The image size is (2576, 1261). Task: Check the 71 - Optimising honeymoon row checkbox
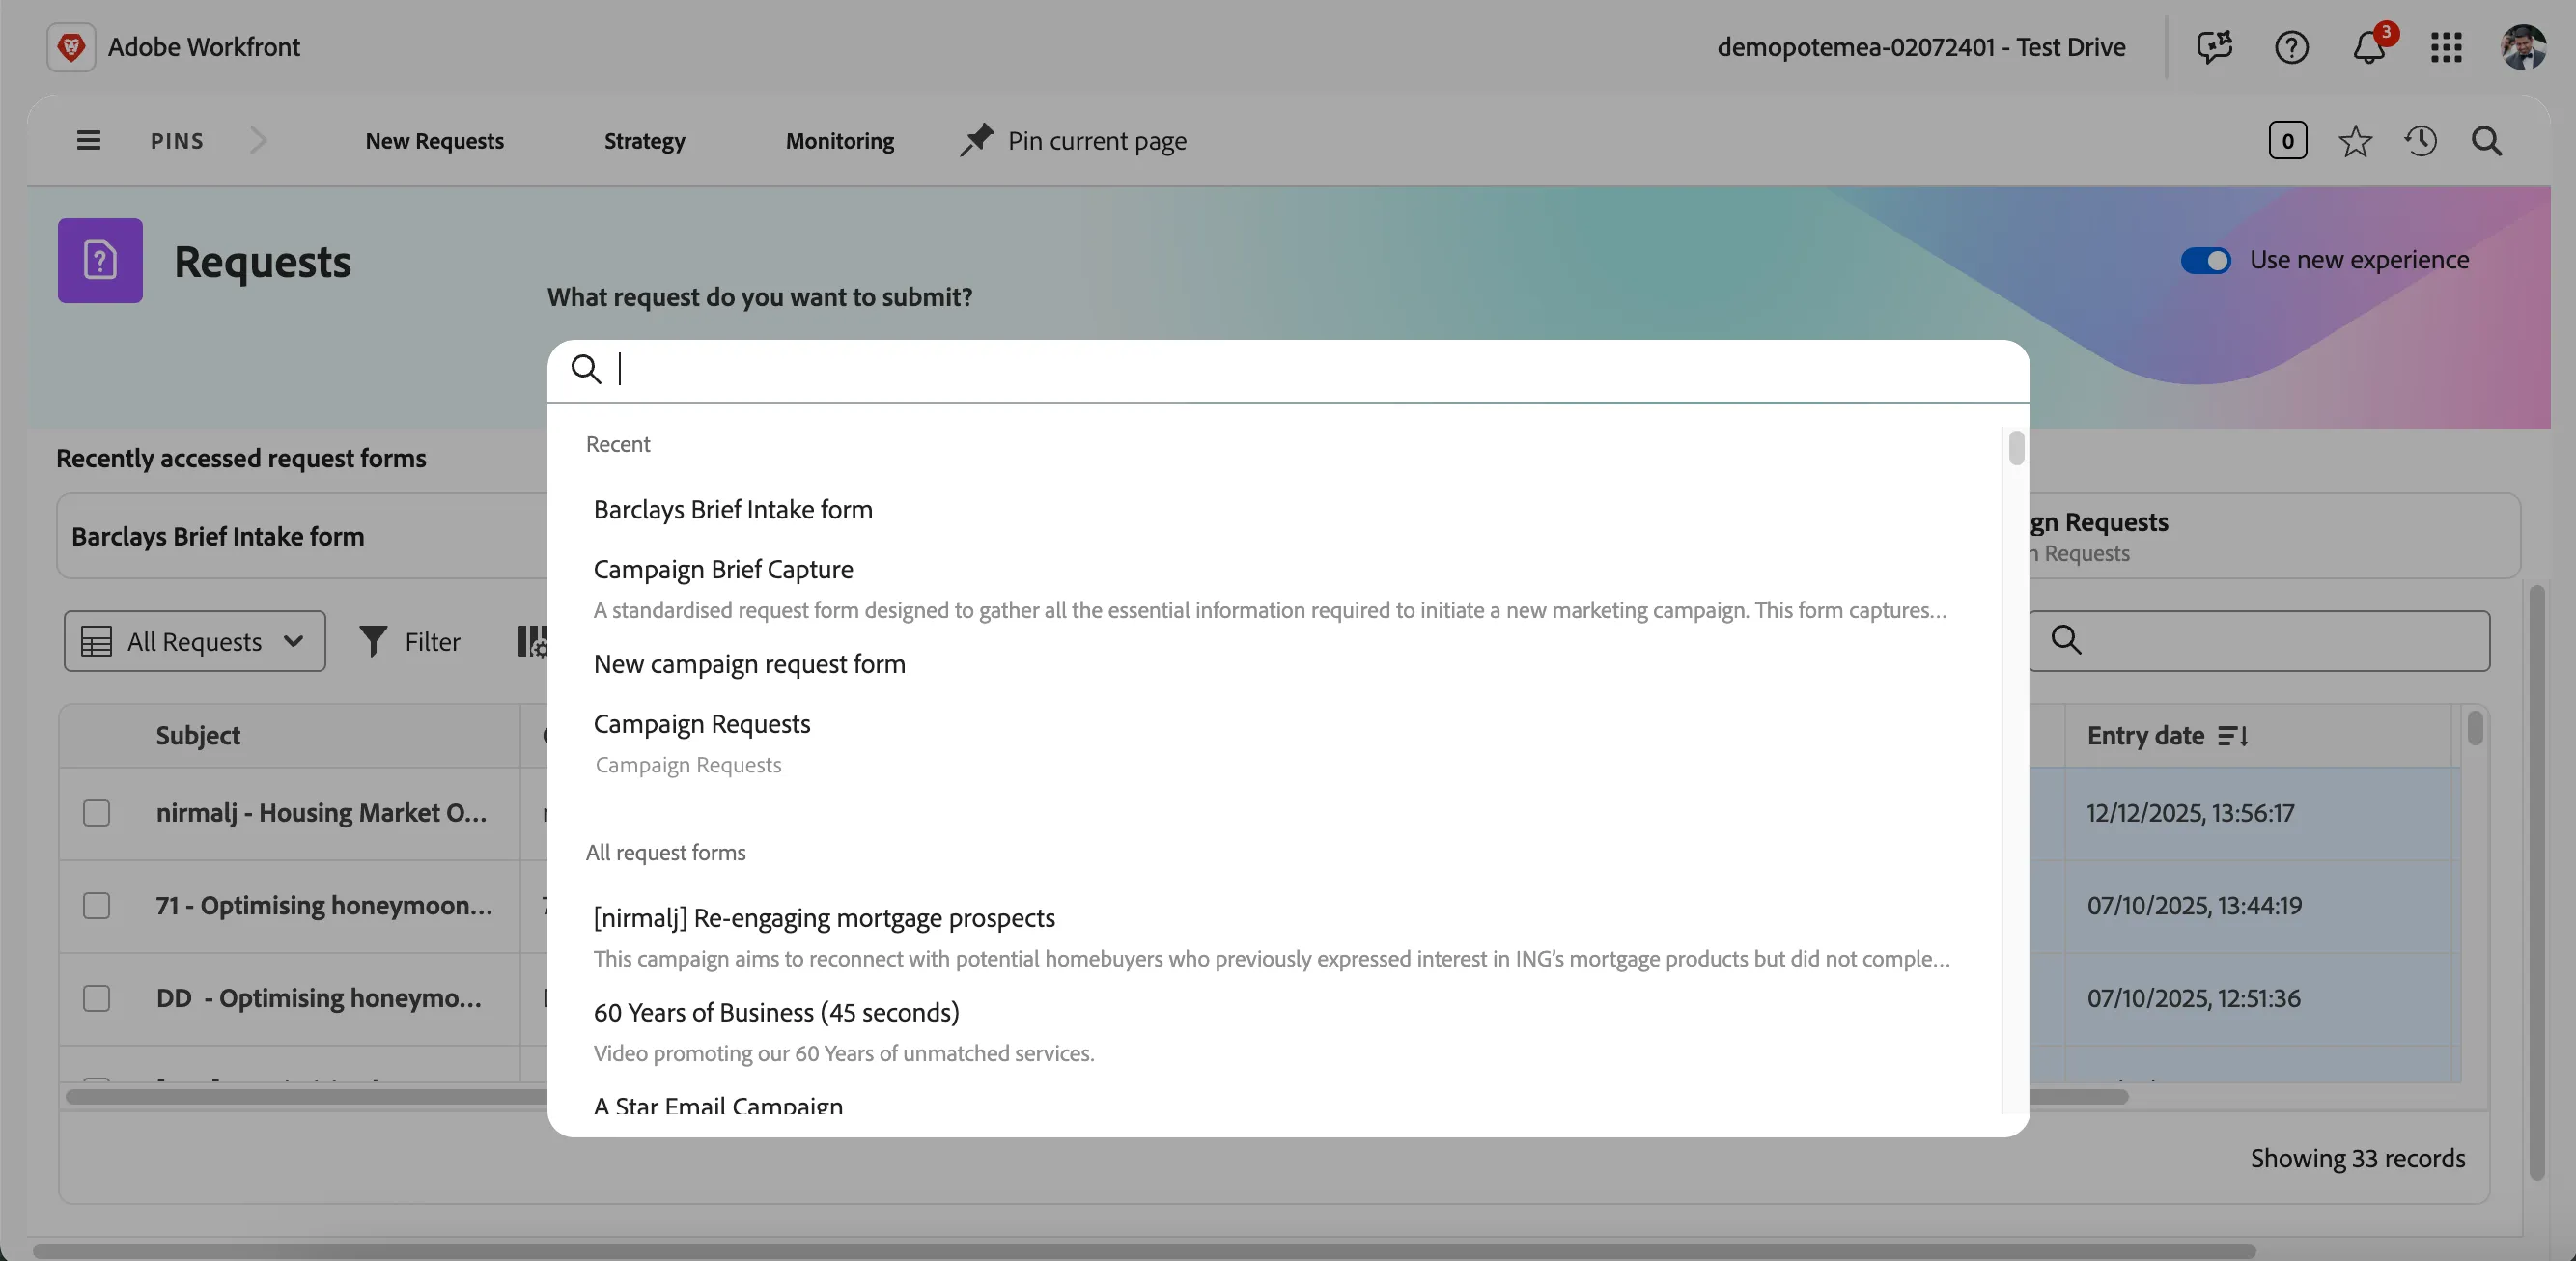click(96, 906)
